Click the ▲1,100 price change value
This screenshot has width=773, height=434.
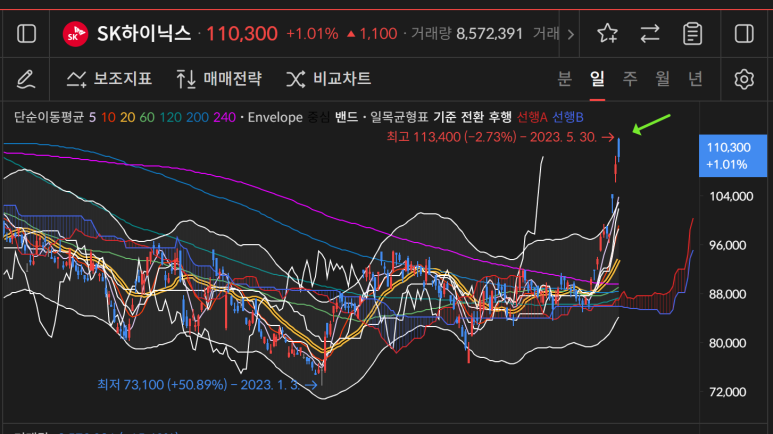[x=372, y=34]
